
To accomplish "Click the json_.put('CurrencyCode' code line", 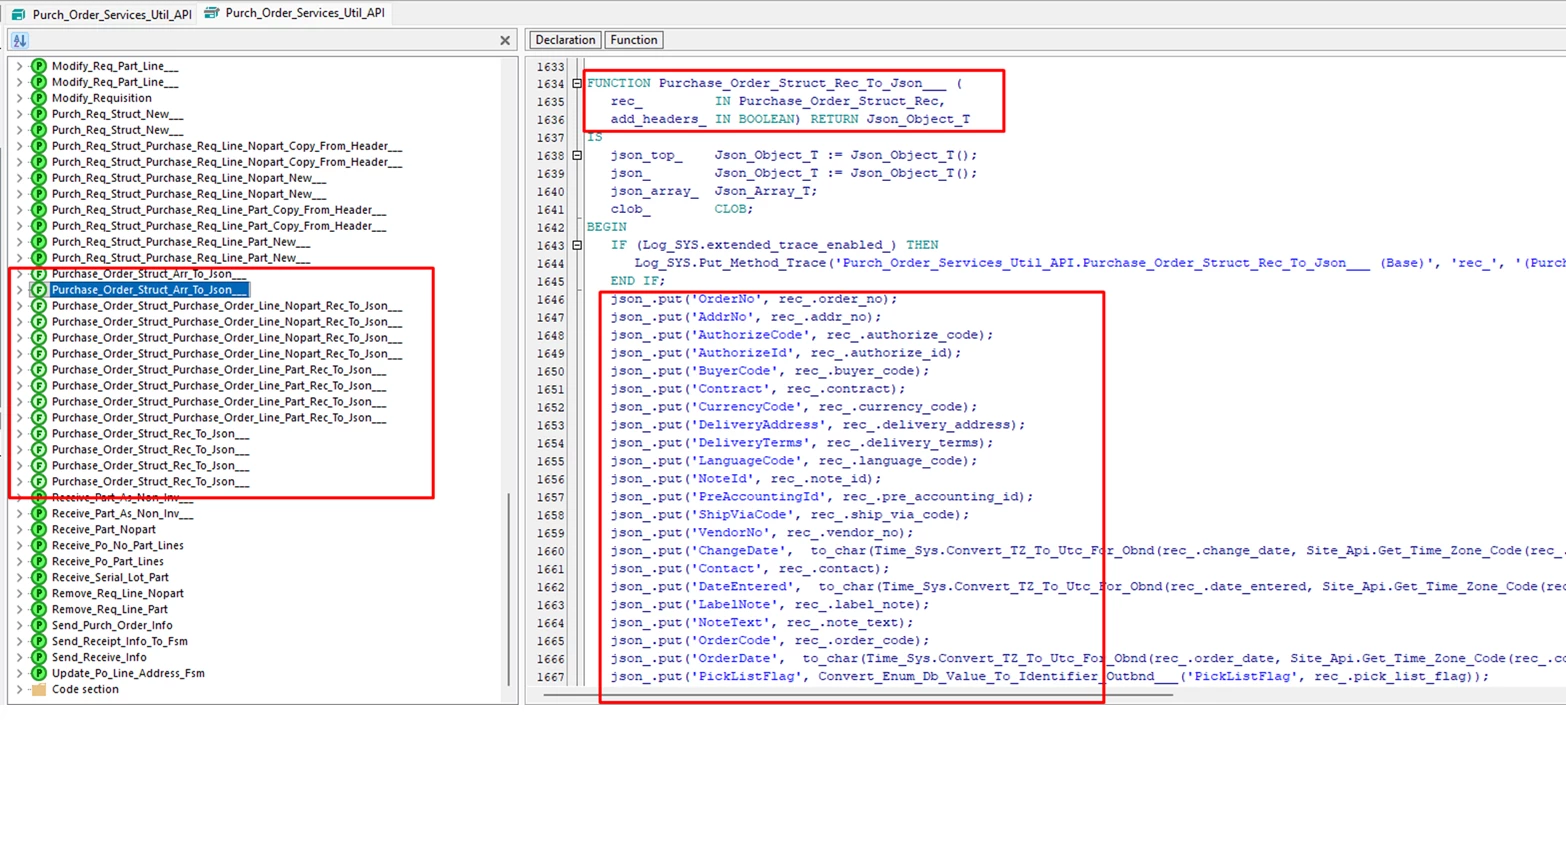I will pos(794,407).
